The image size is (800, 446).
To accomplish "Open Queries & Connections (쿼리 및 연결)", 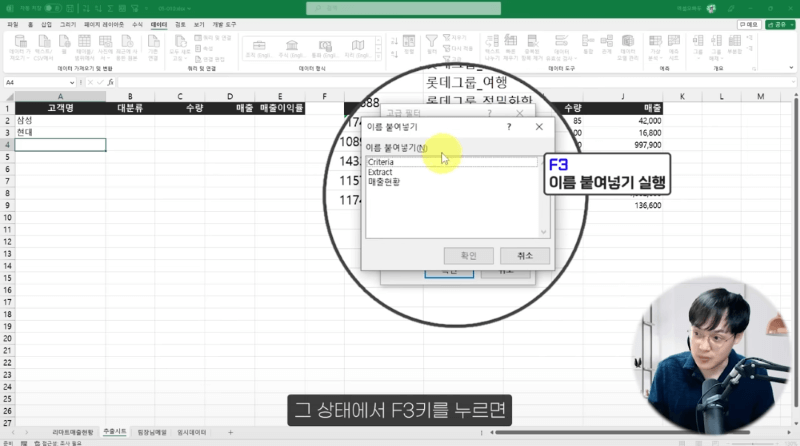I will [213, 38].
